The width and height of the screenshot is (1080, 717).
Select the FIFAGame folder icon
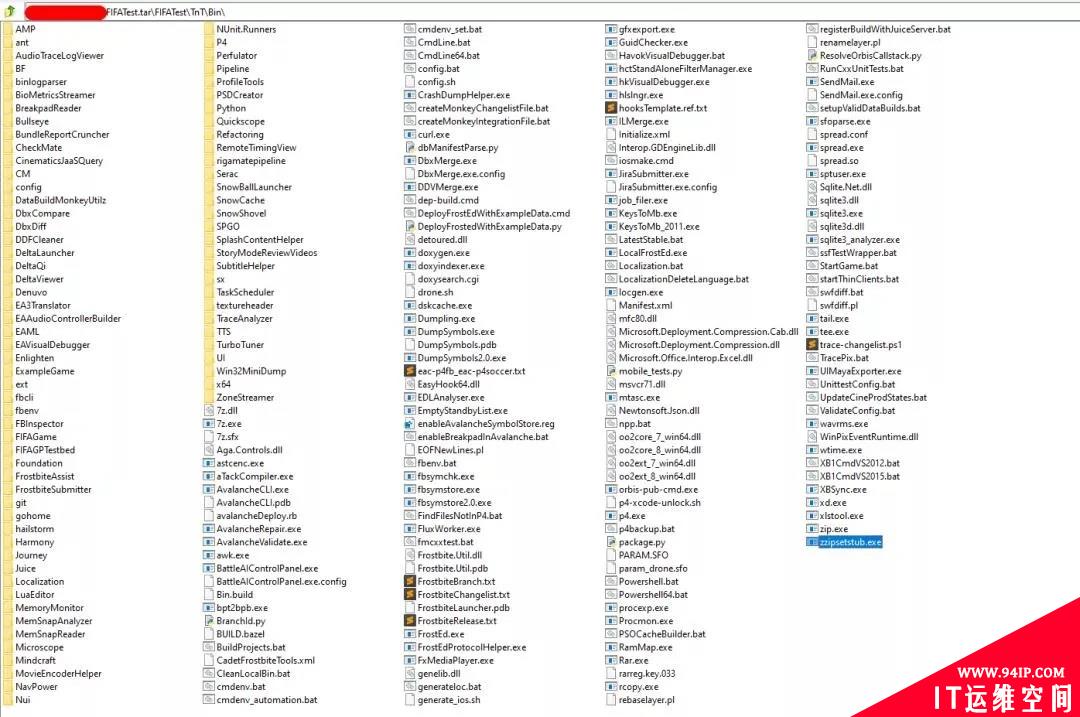tap(8, 437)
